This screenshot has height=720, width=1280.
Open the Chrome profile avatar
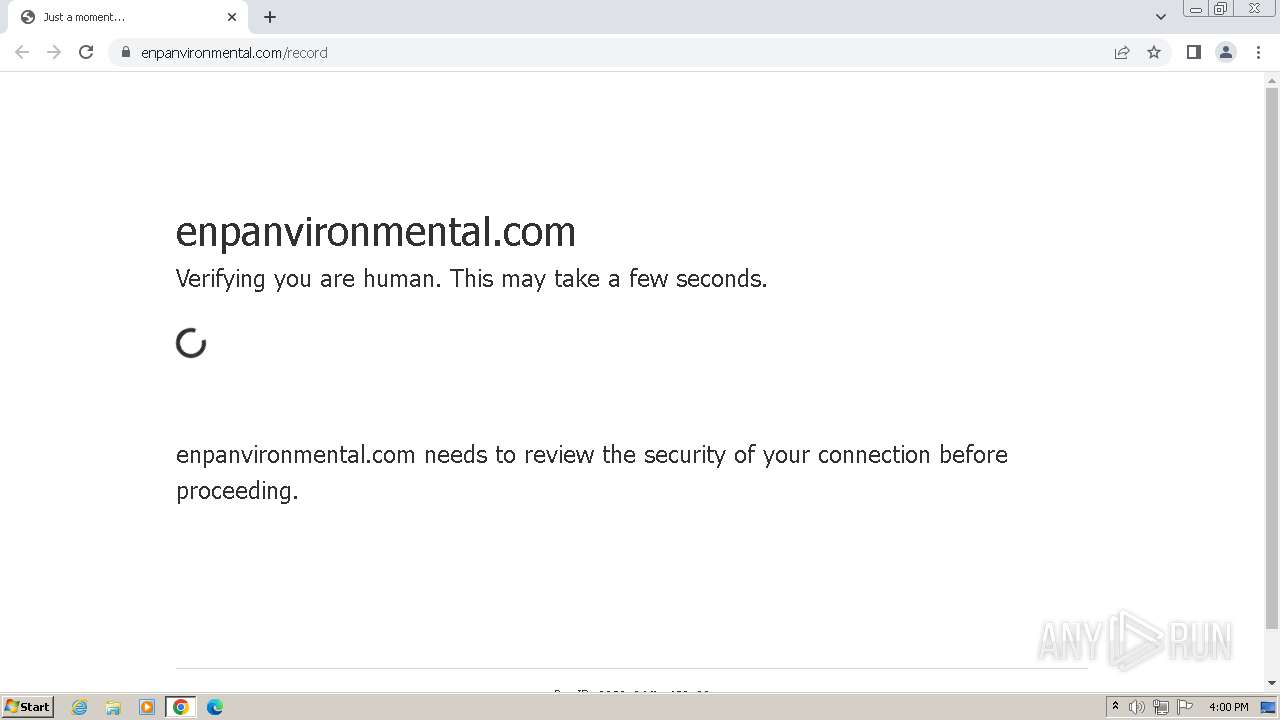click(x=1225, y=52)
